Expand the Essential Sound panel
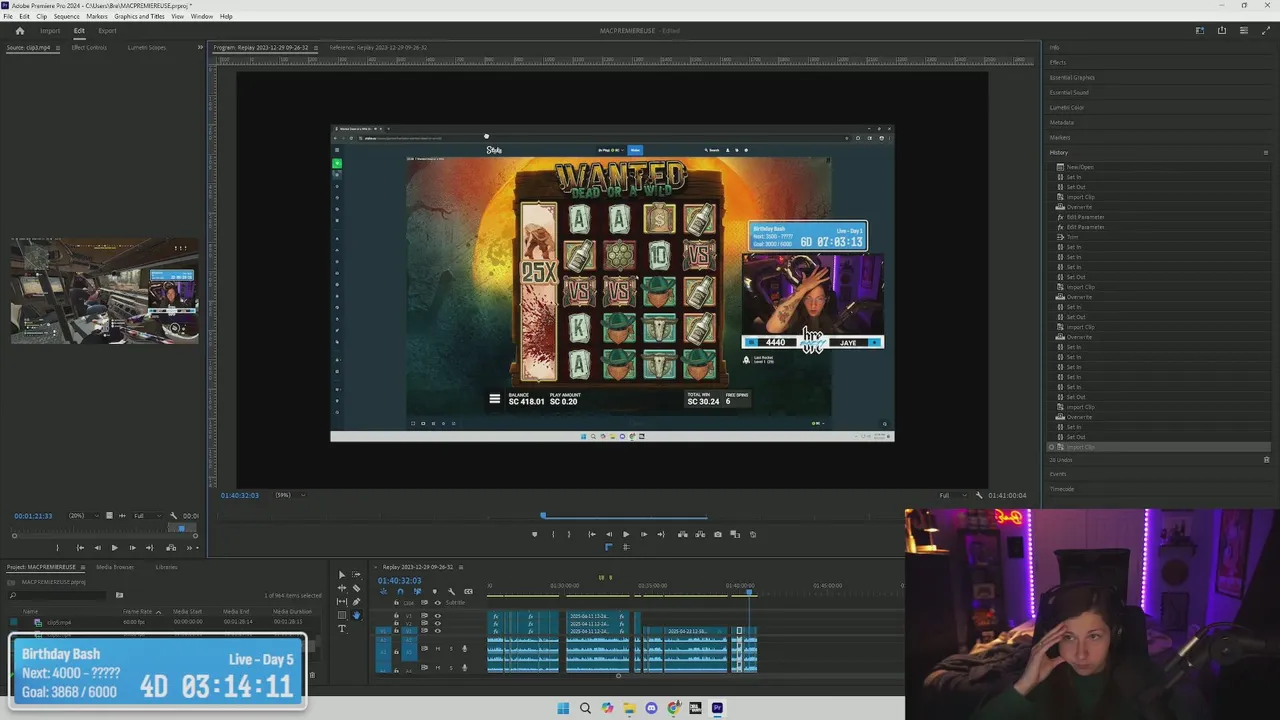Viewport: 1280px width, 720px height. pyautogui.click(x=1069, y=92)
